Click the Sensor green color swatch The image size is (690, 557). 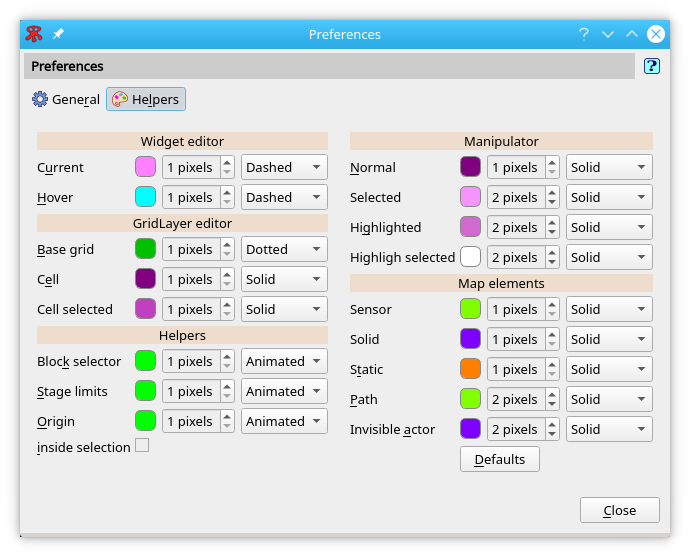(x=470, y=309)
